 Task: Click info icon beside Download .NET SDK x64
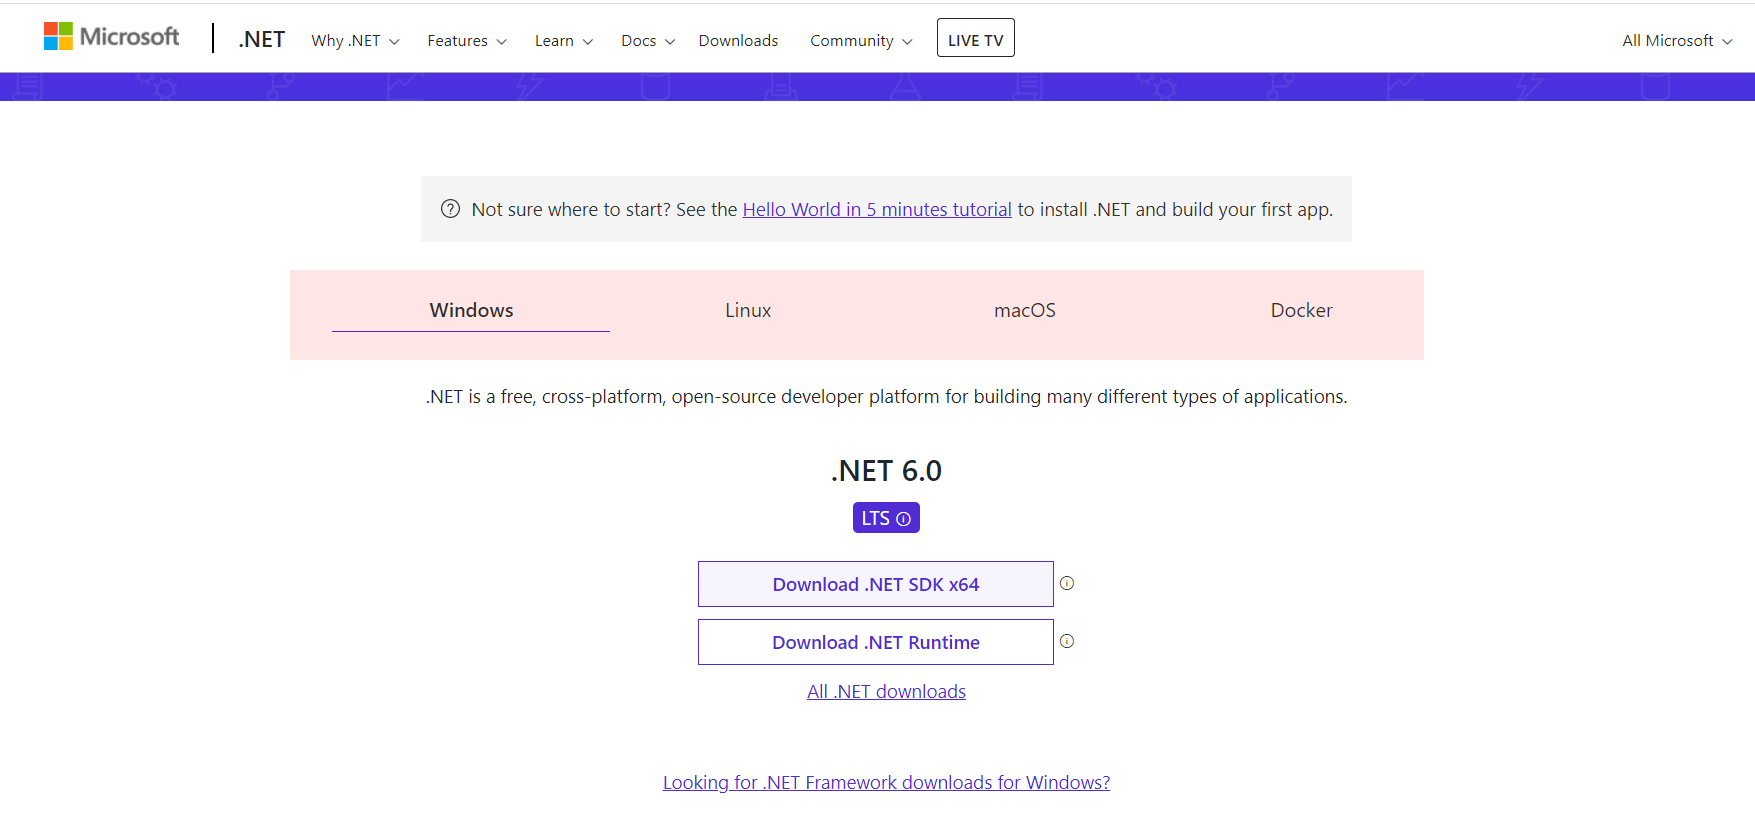pos(1067,583)
